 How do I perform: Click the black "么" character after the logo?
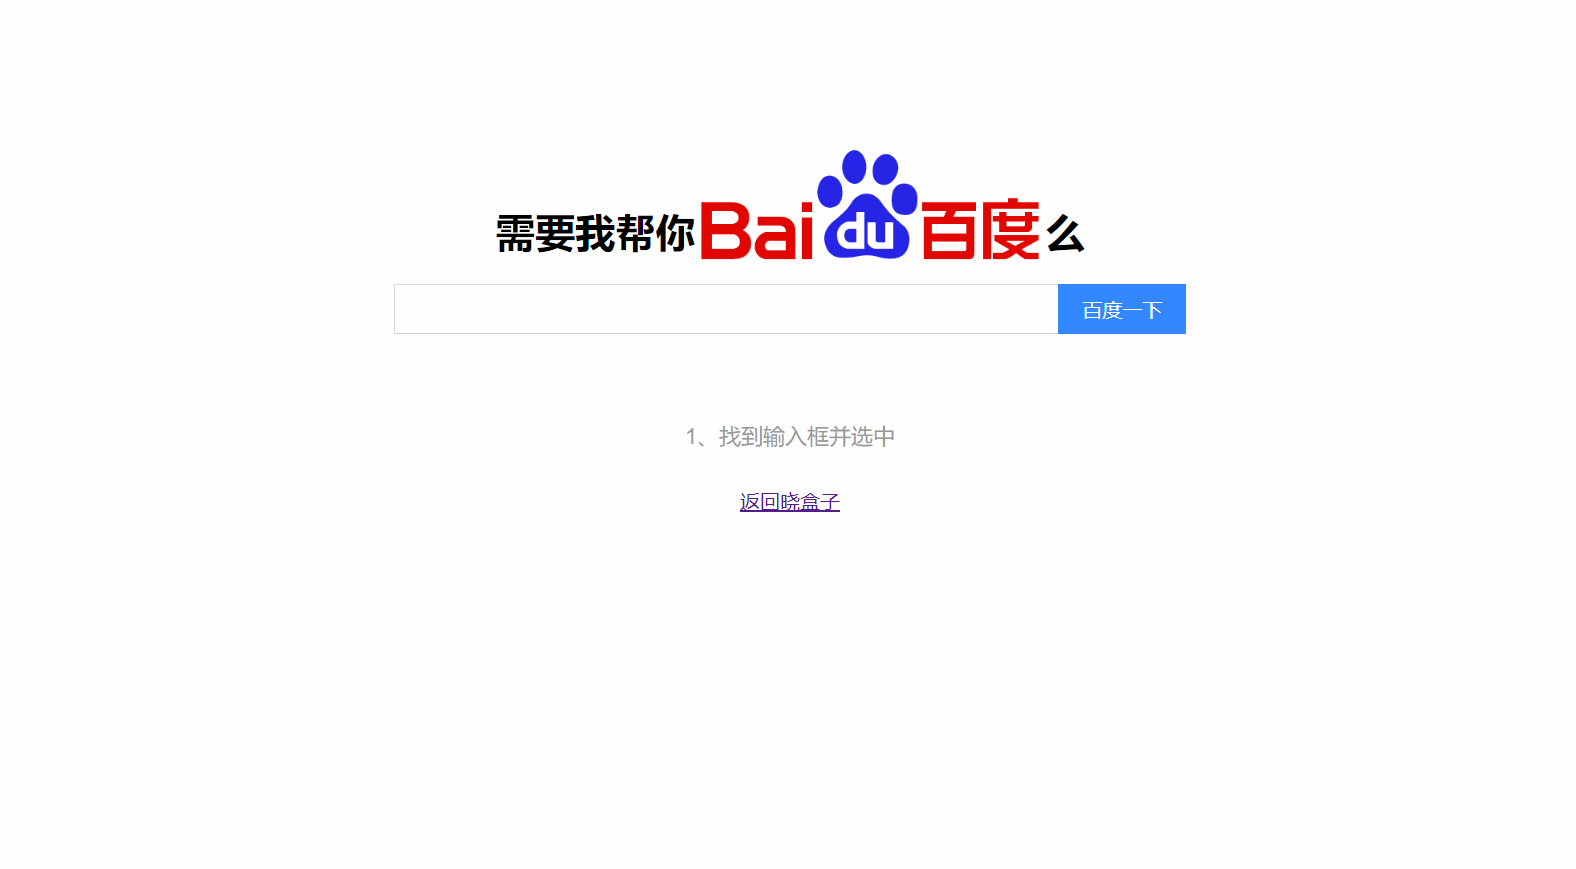point(1065,234)
